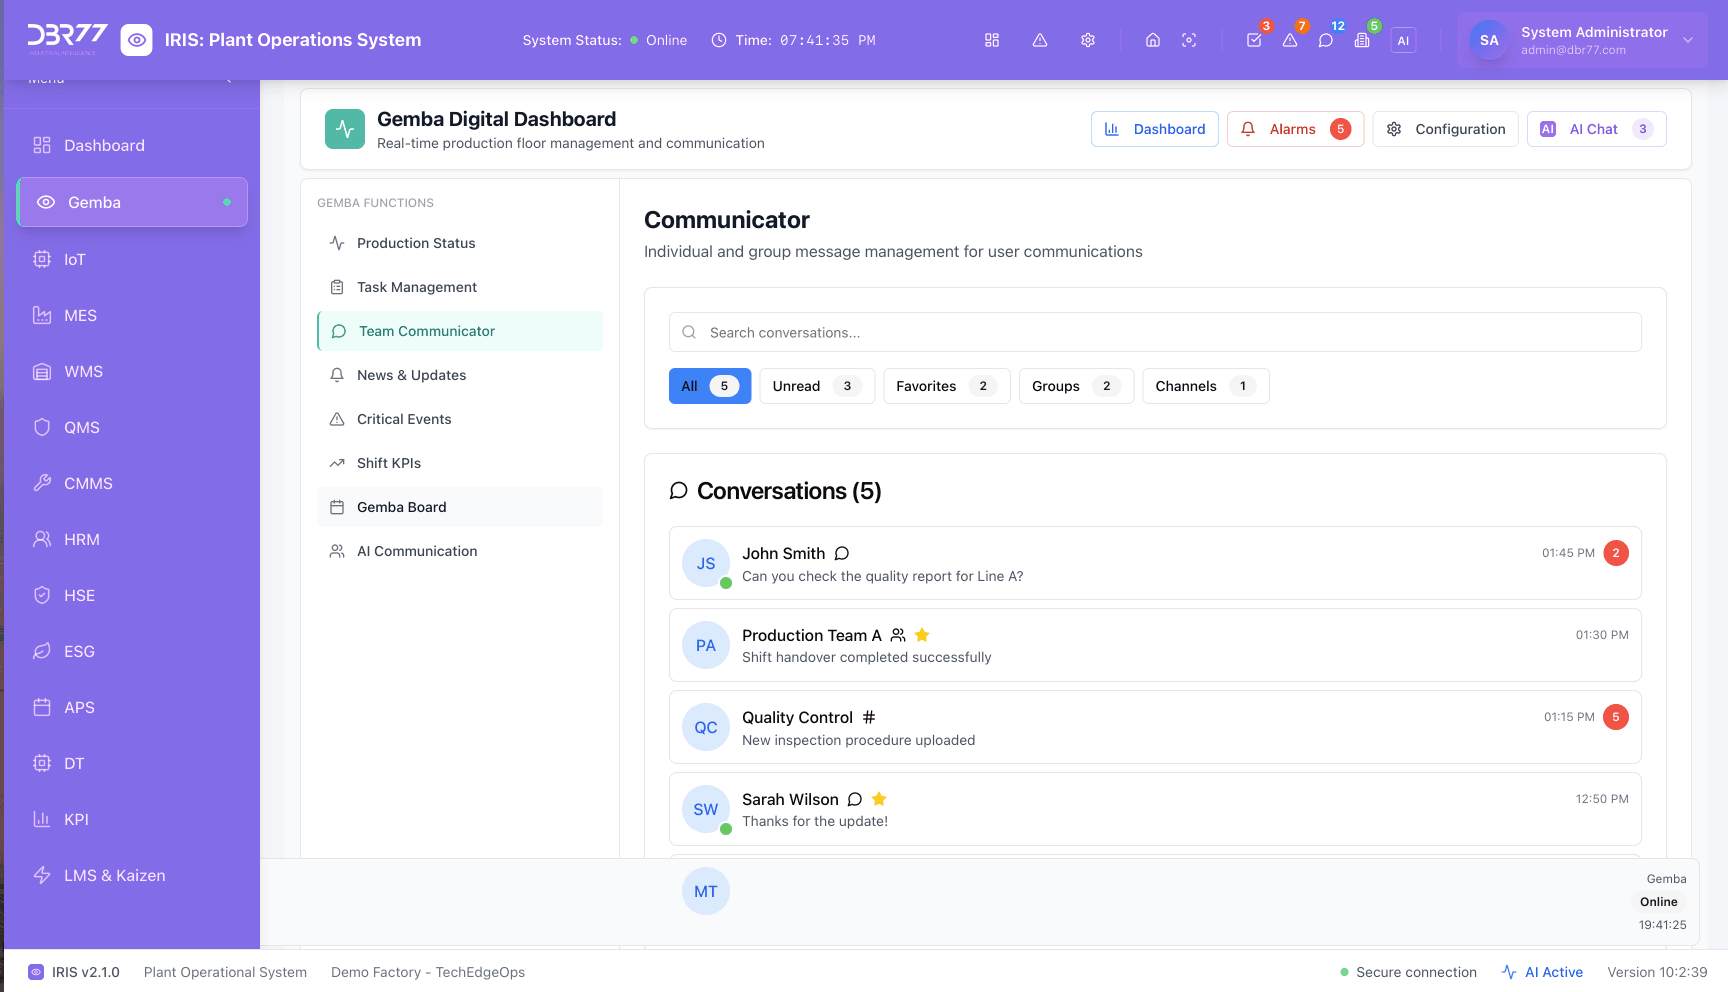Click the focus scan icon in top navigation
The image size is (1728, 992).
(x=1189, y=40)
